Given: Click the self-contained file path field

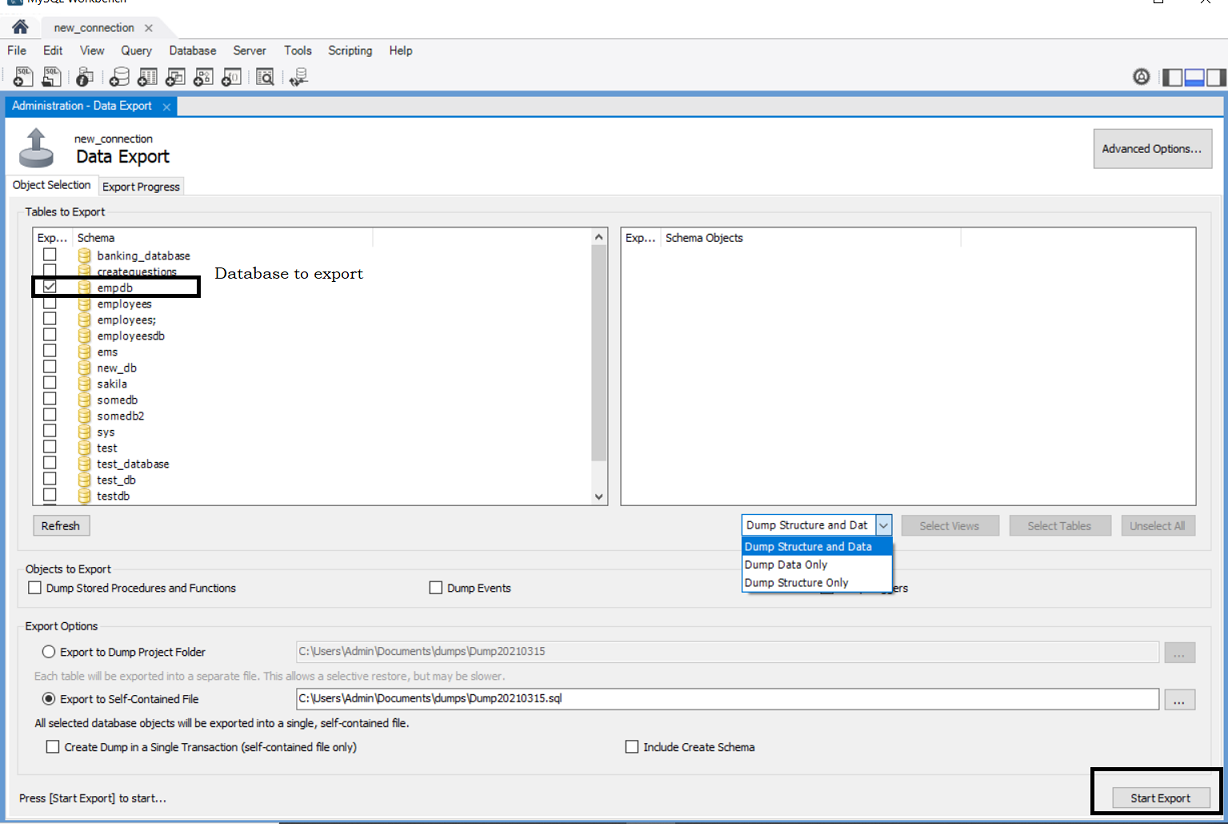Looking at the screenshot, I should point(727,699).
